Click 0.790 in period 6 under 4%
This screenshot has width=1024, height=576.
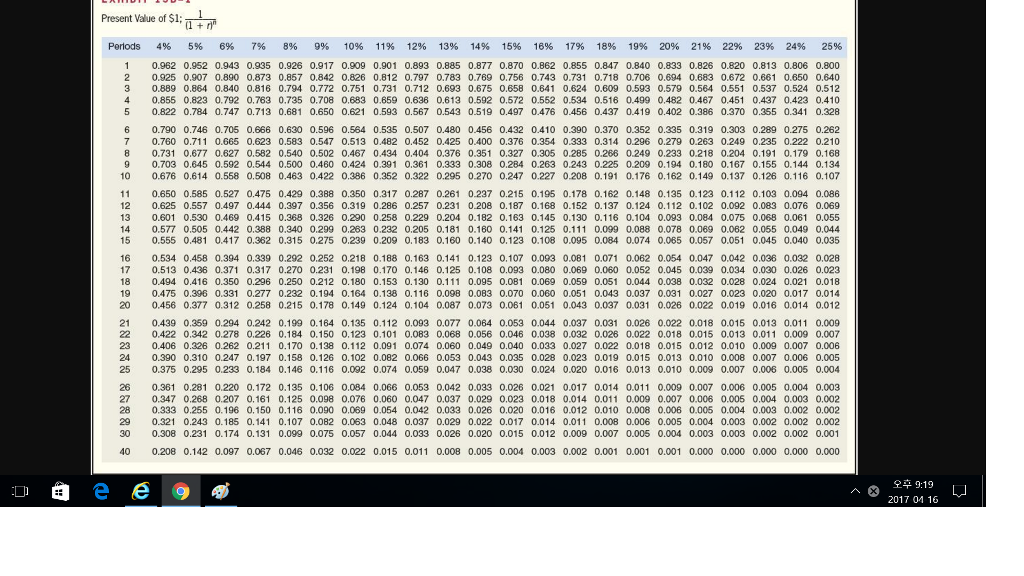click(x=164, y=130)
